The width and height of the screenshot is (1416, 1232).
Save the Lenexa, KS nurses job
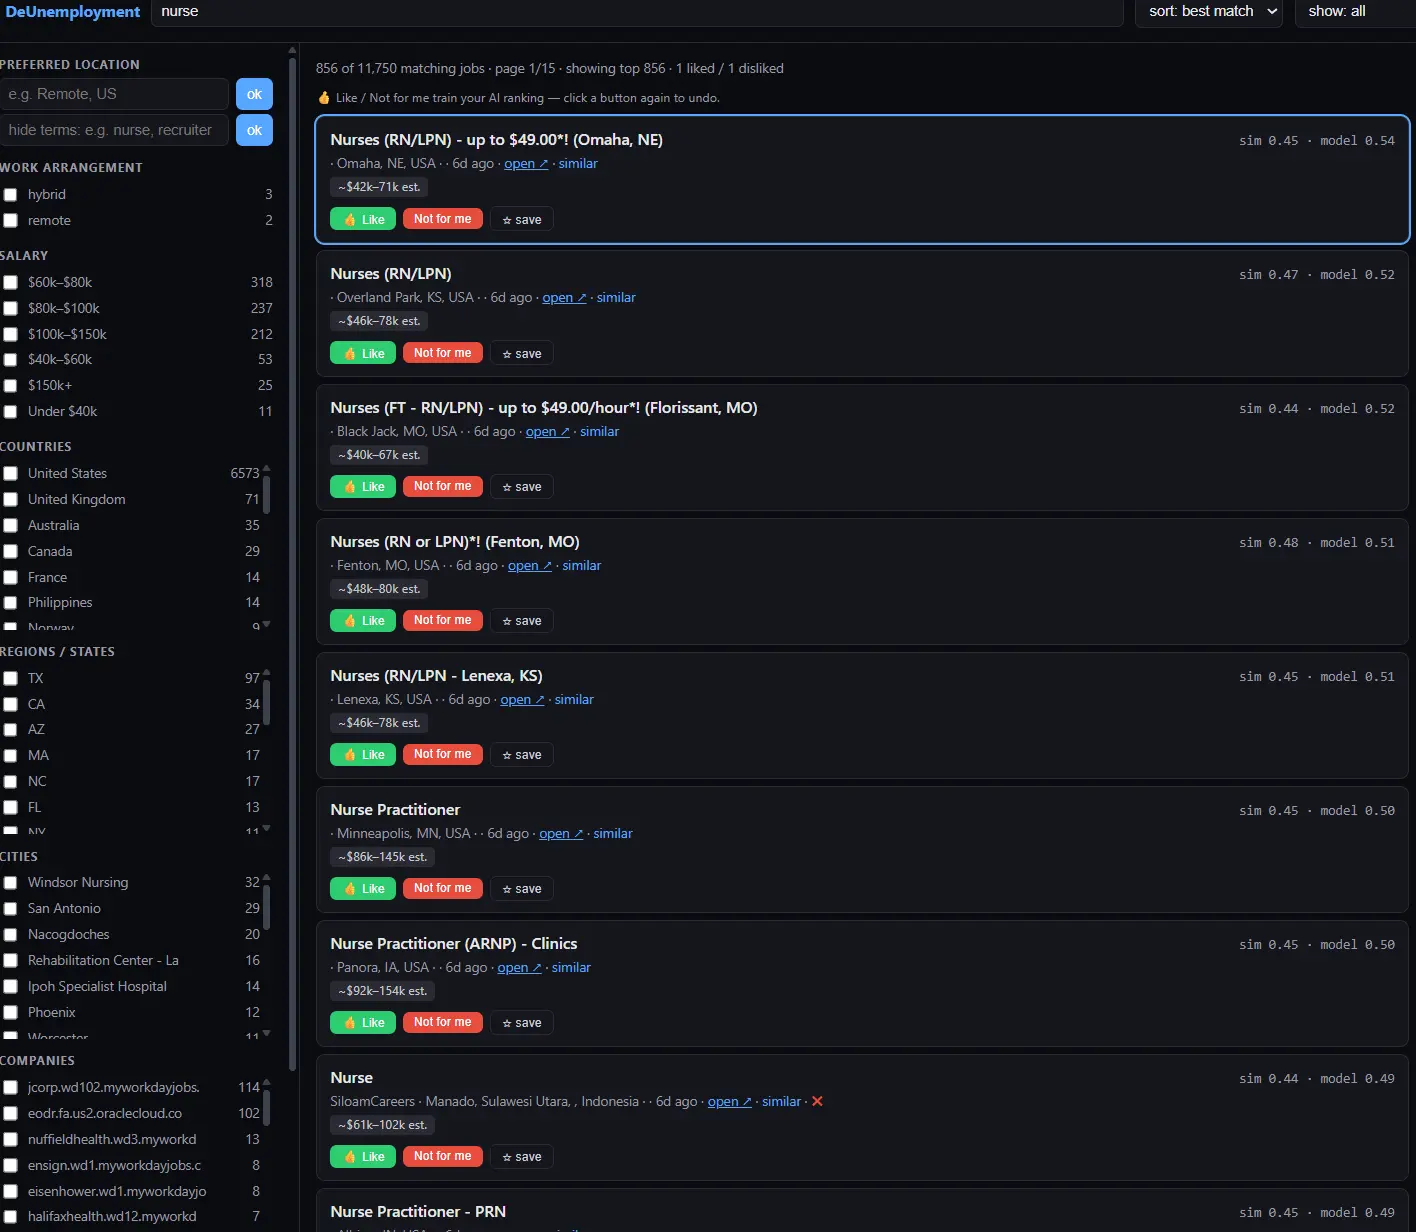[x=522, y=755]
